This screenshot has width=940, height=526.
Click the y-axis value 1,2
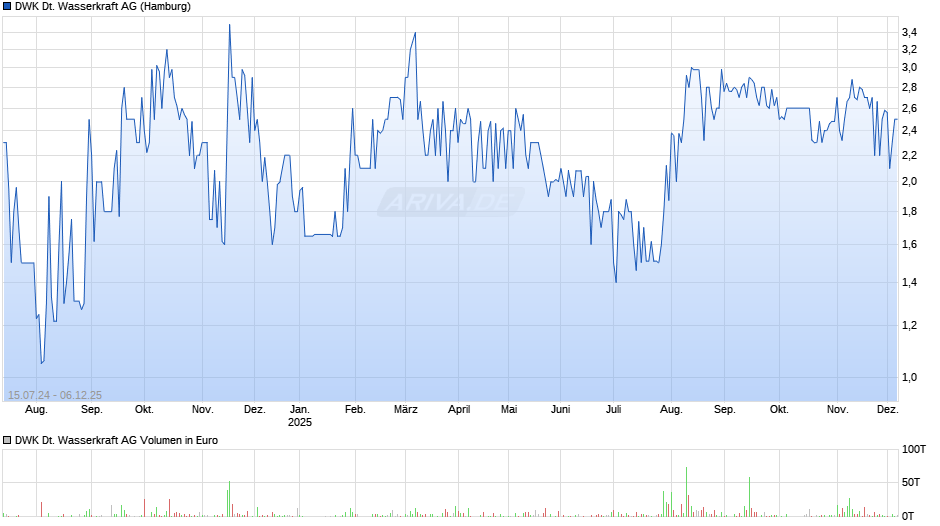point(909,326)
